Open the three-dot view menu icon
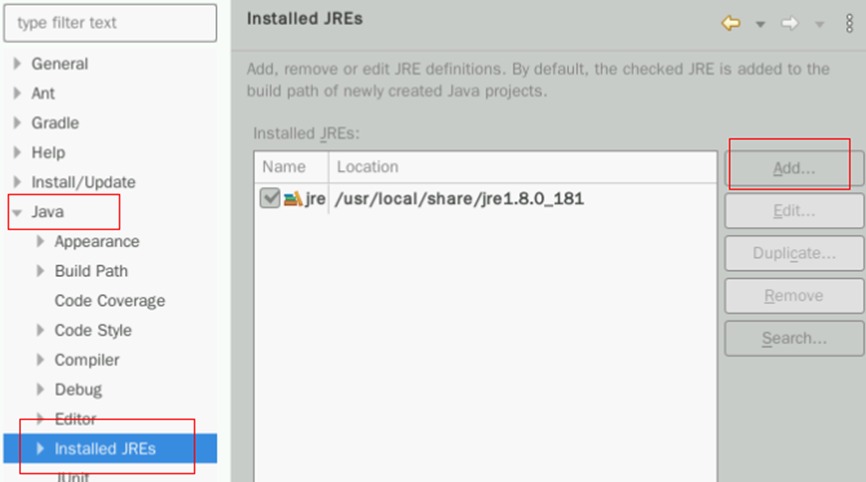The width and height of the screenshot is (866, 482). coord(850,24)
